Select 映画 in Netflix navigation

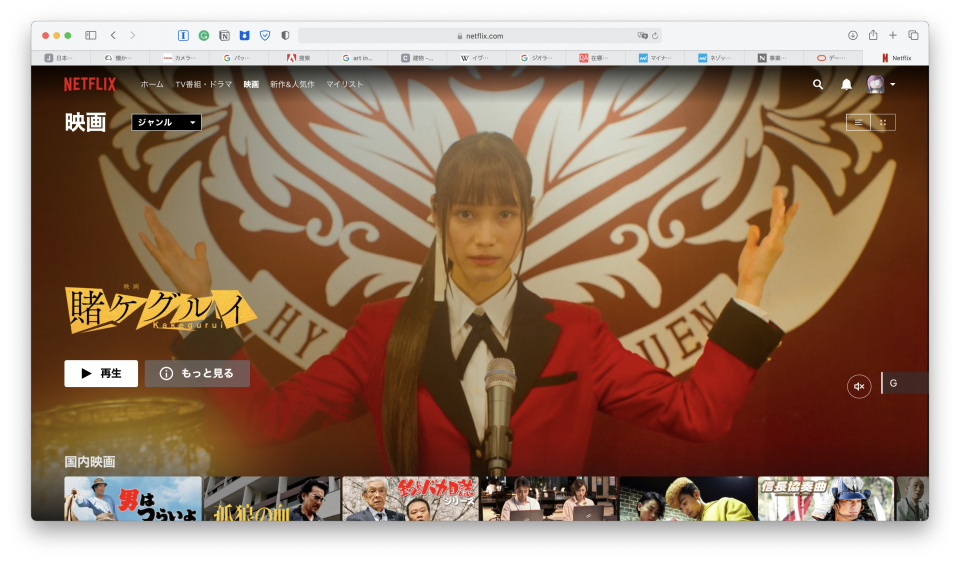(251, 84)
